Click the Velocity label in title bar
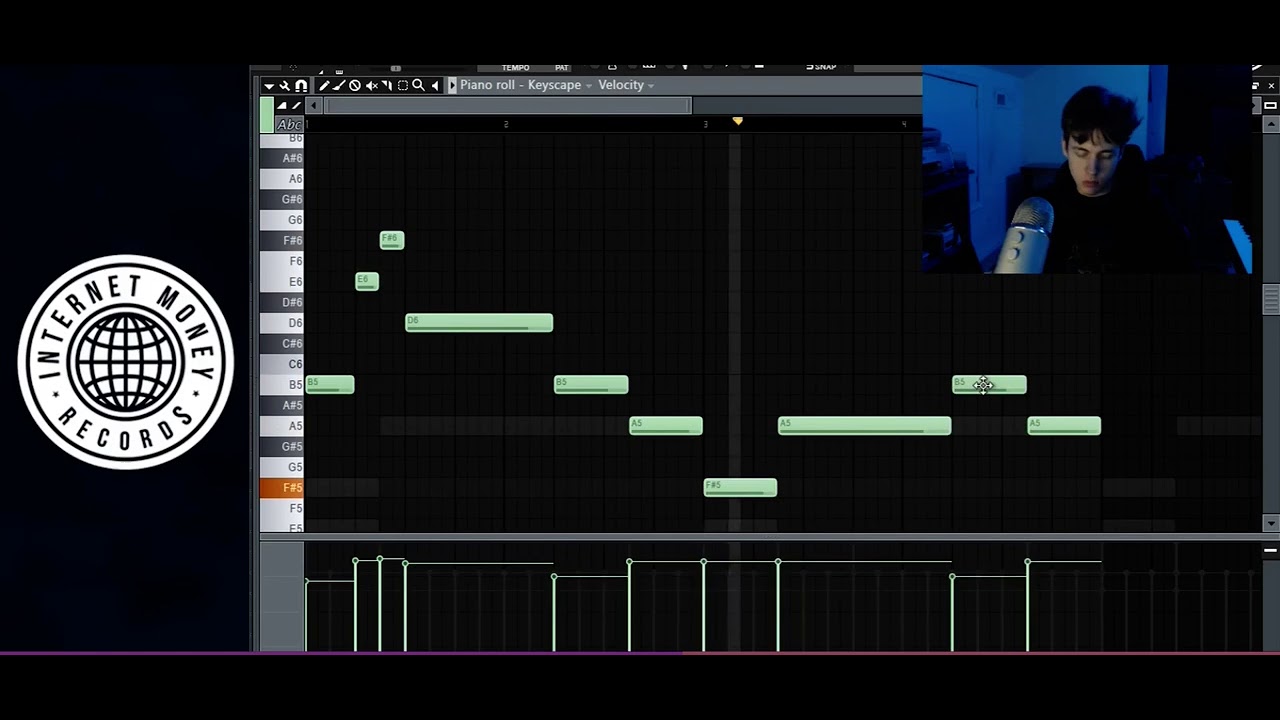Screen dimensions: 1280x720 pos(621,85)
